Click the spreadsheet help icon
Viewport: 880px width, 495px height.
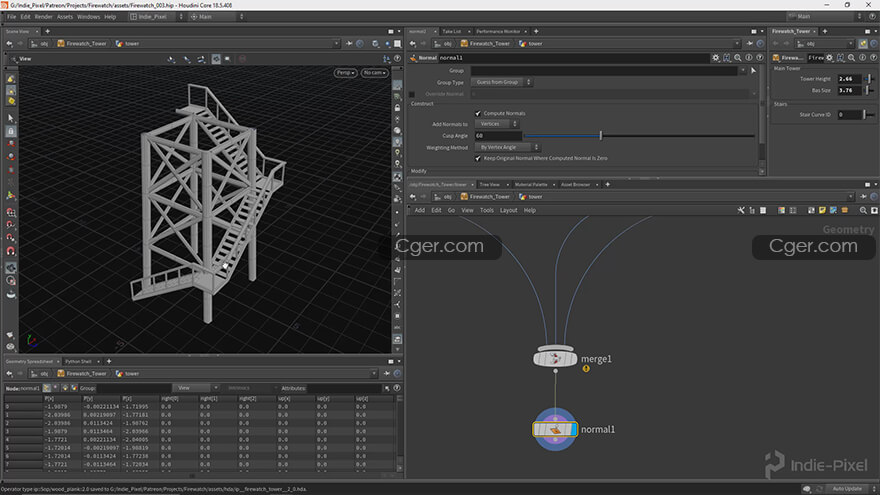397,388
